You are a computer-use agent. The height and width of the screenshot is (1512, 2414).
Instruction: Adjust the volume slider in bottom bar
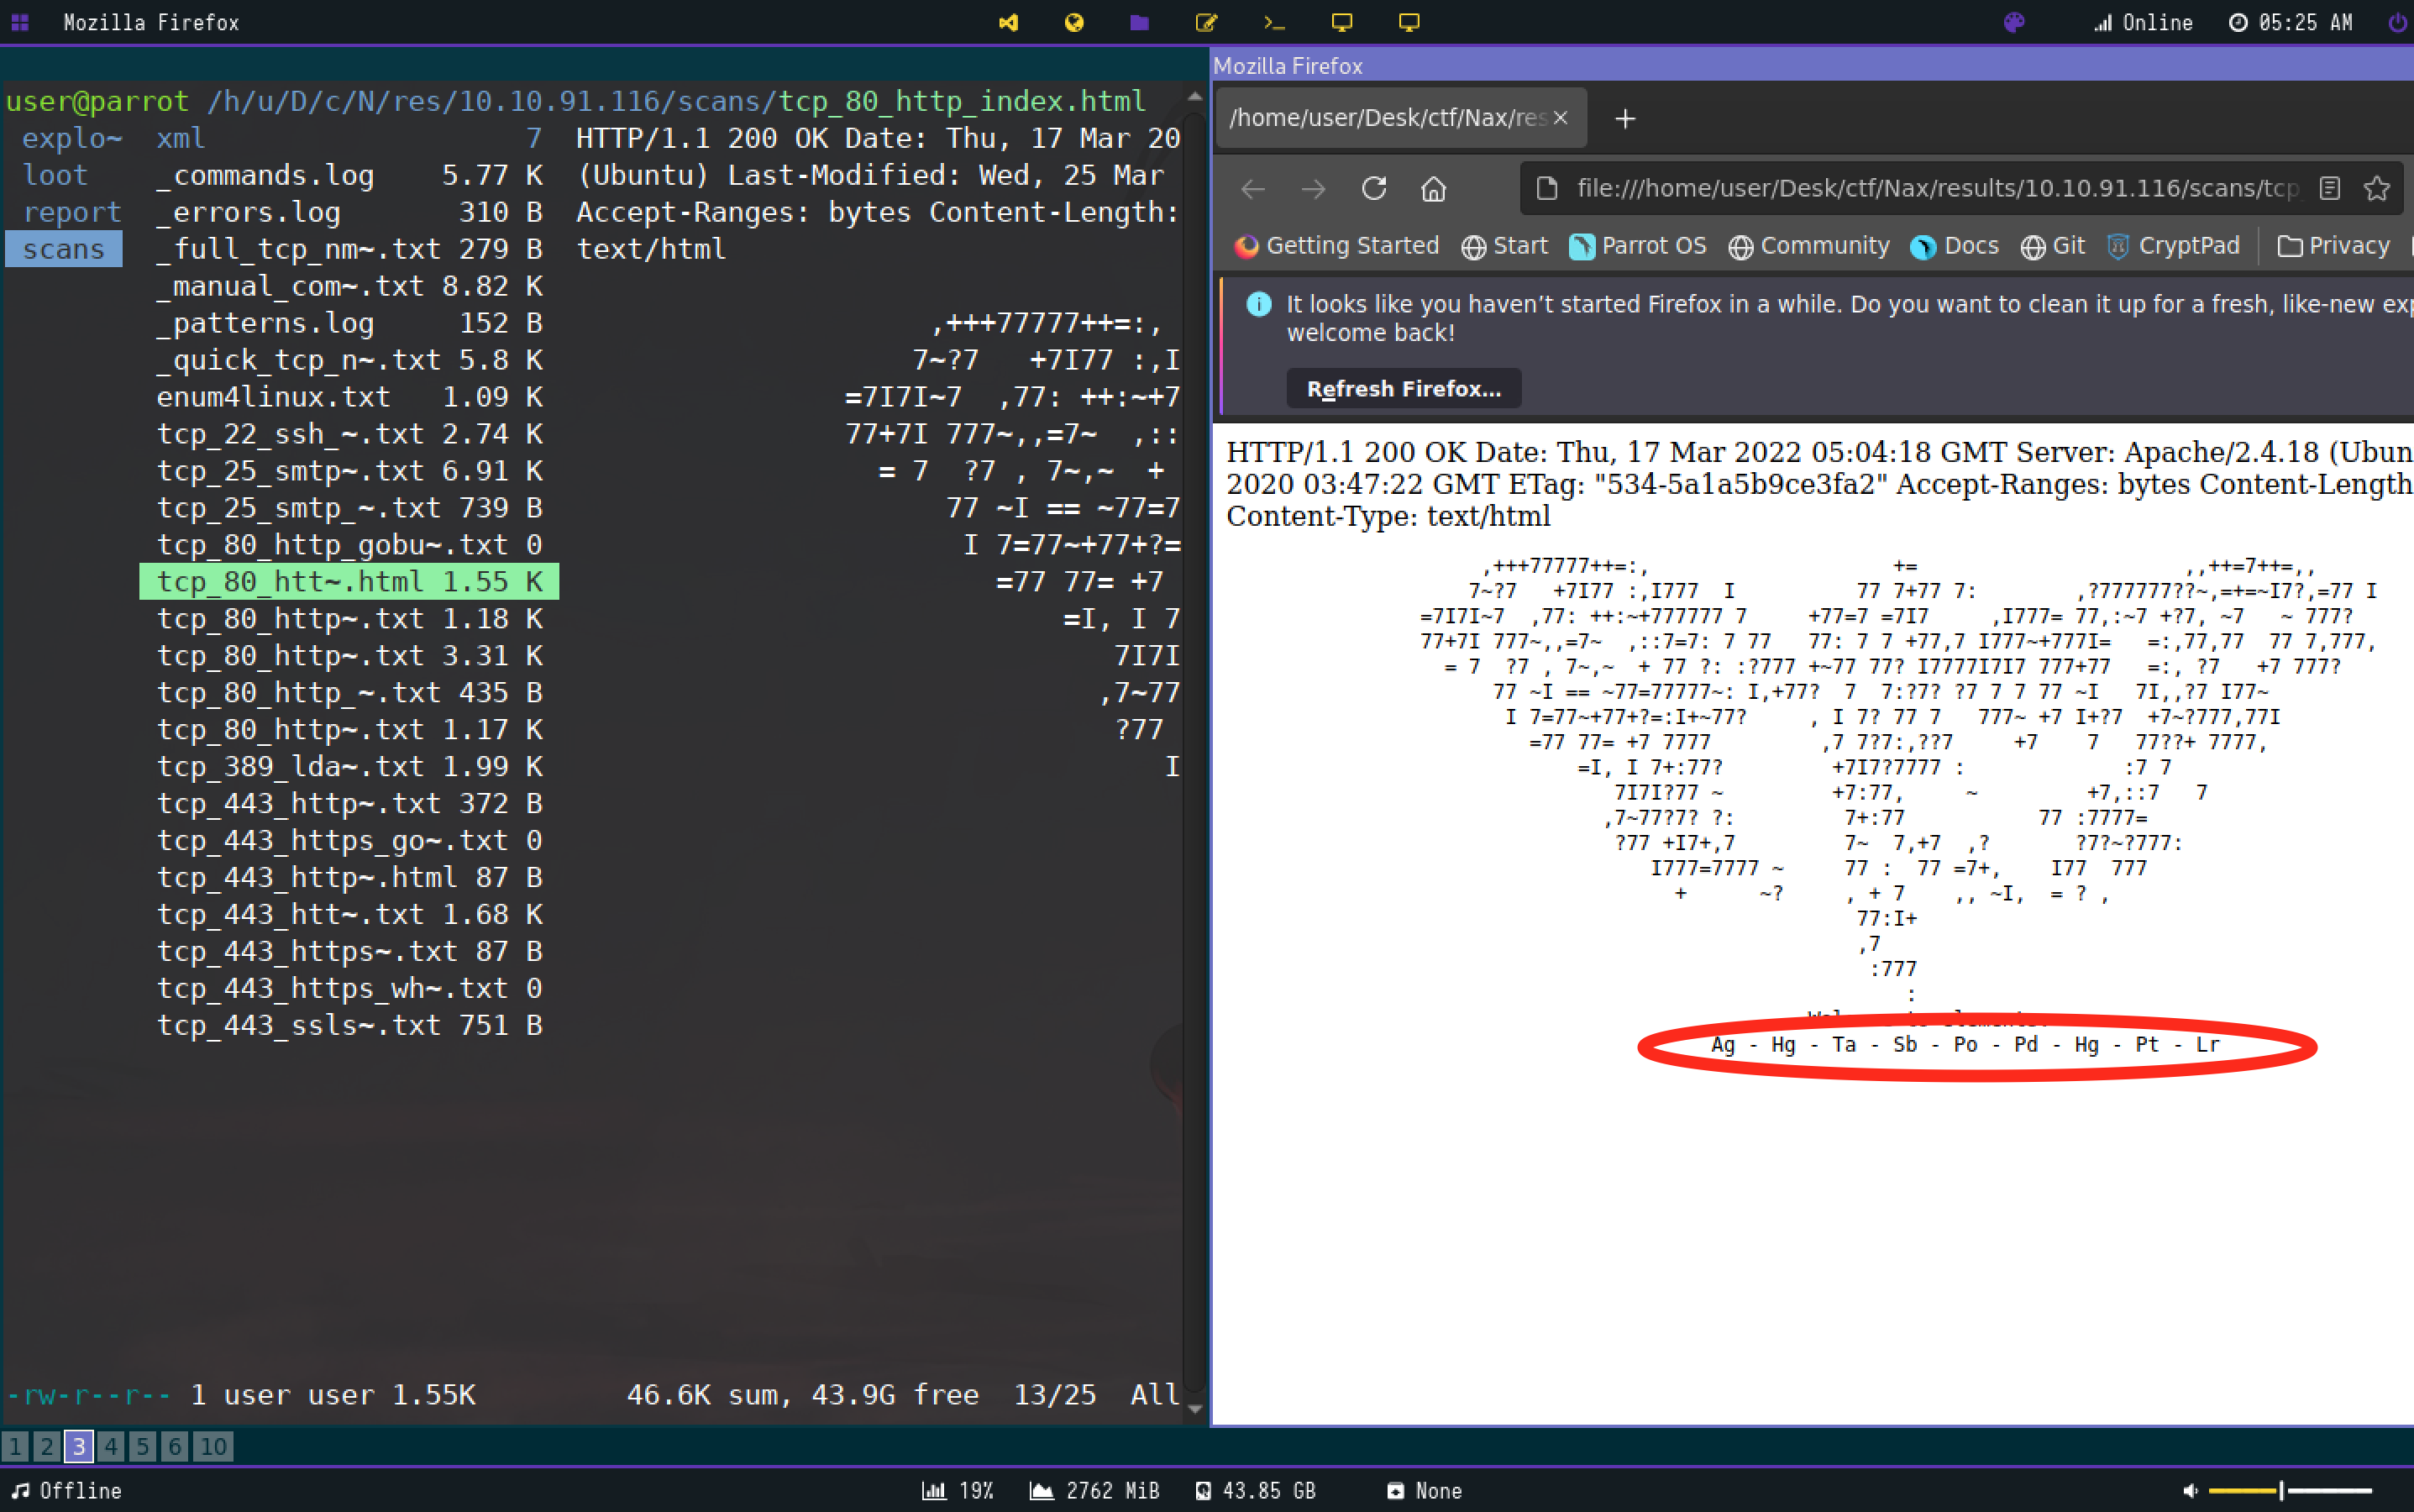tap(2281, 1491)
